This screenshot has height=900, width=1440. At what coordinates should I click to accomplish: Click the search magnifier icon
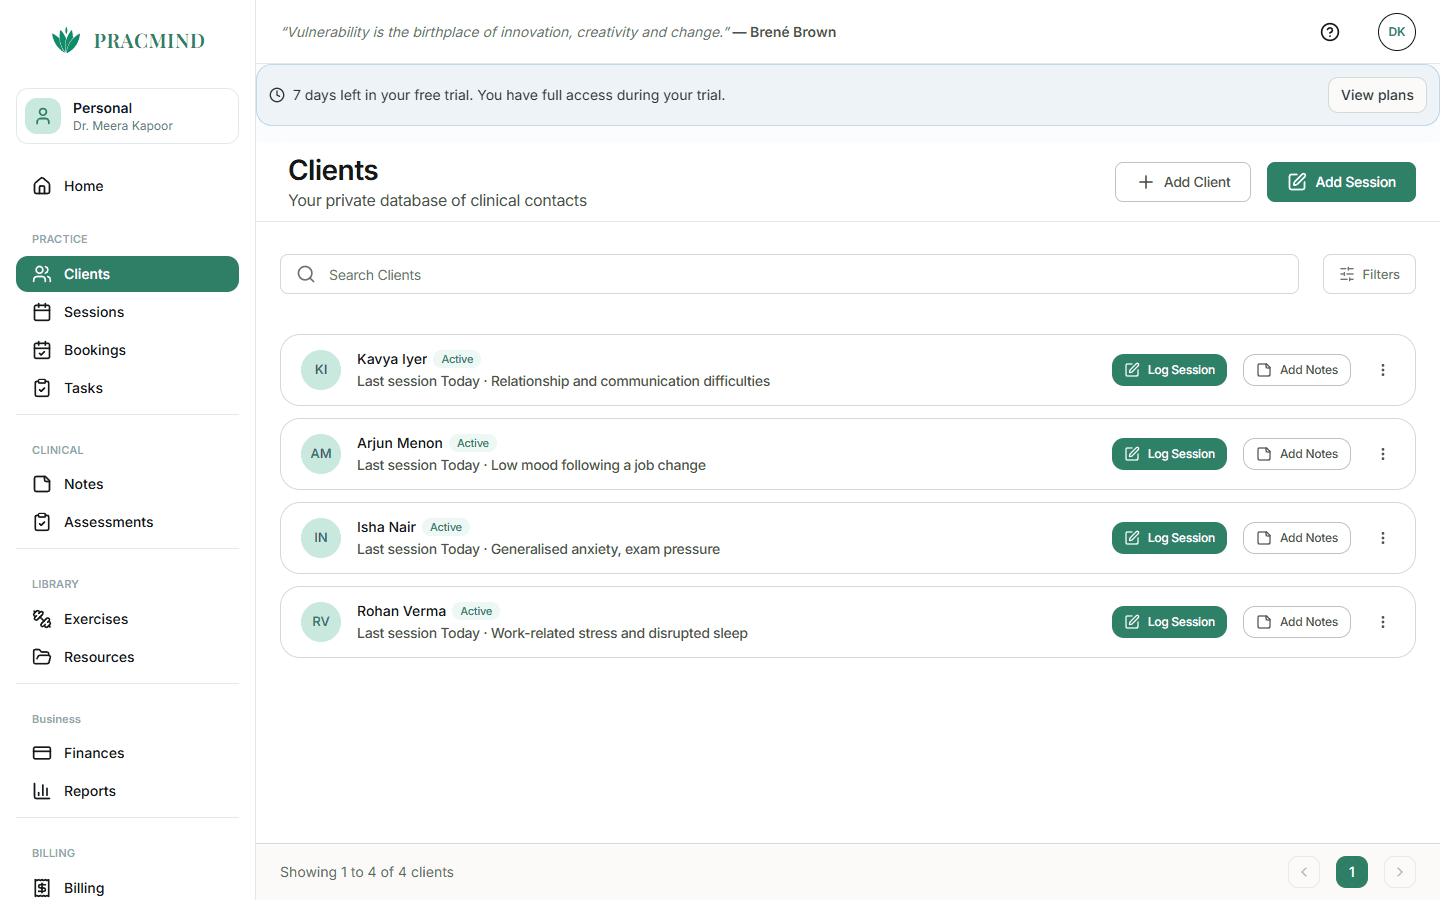pyautogui.click(x=306, y=274)
